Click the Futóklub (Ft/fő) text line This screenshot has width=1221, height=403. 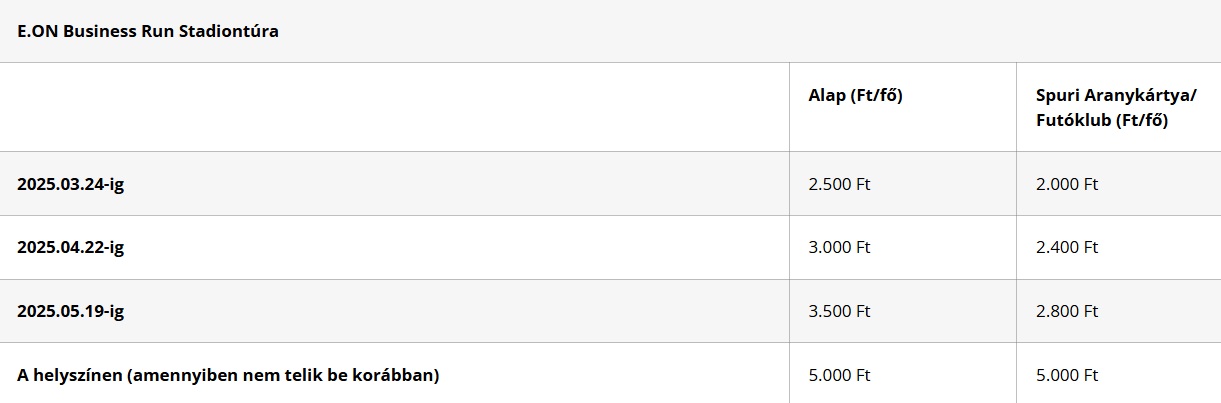click(x=1102, y=120)
